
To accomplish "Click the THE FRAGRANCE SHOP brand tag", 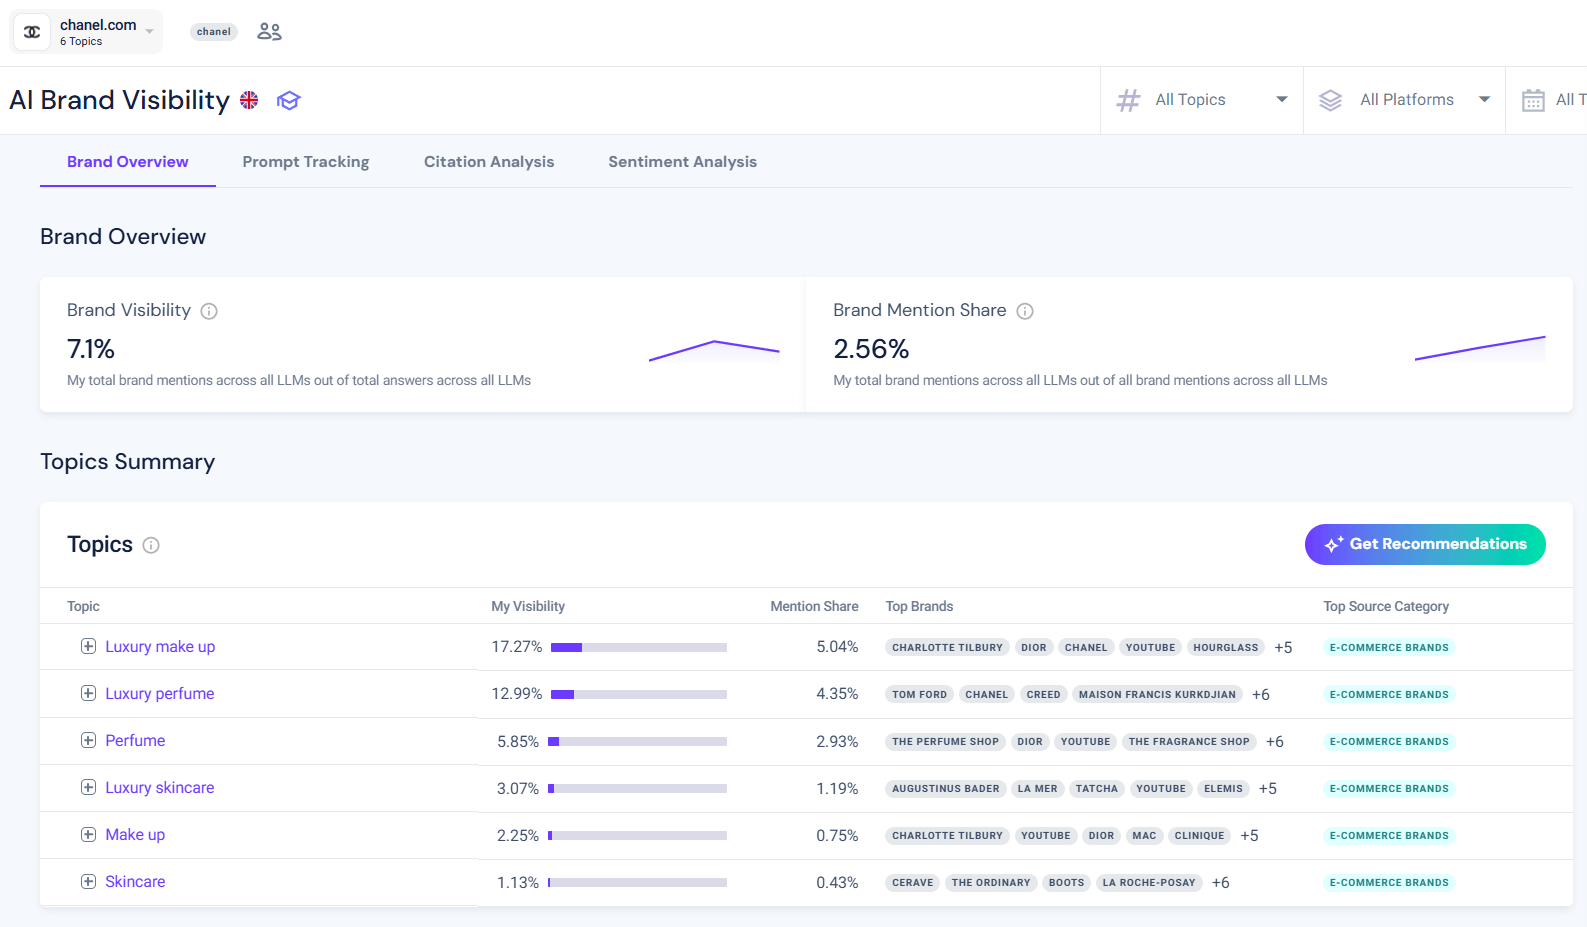I will coord(1189,742).
